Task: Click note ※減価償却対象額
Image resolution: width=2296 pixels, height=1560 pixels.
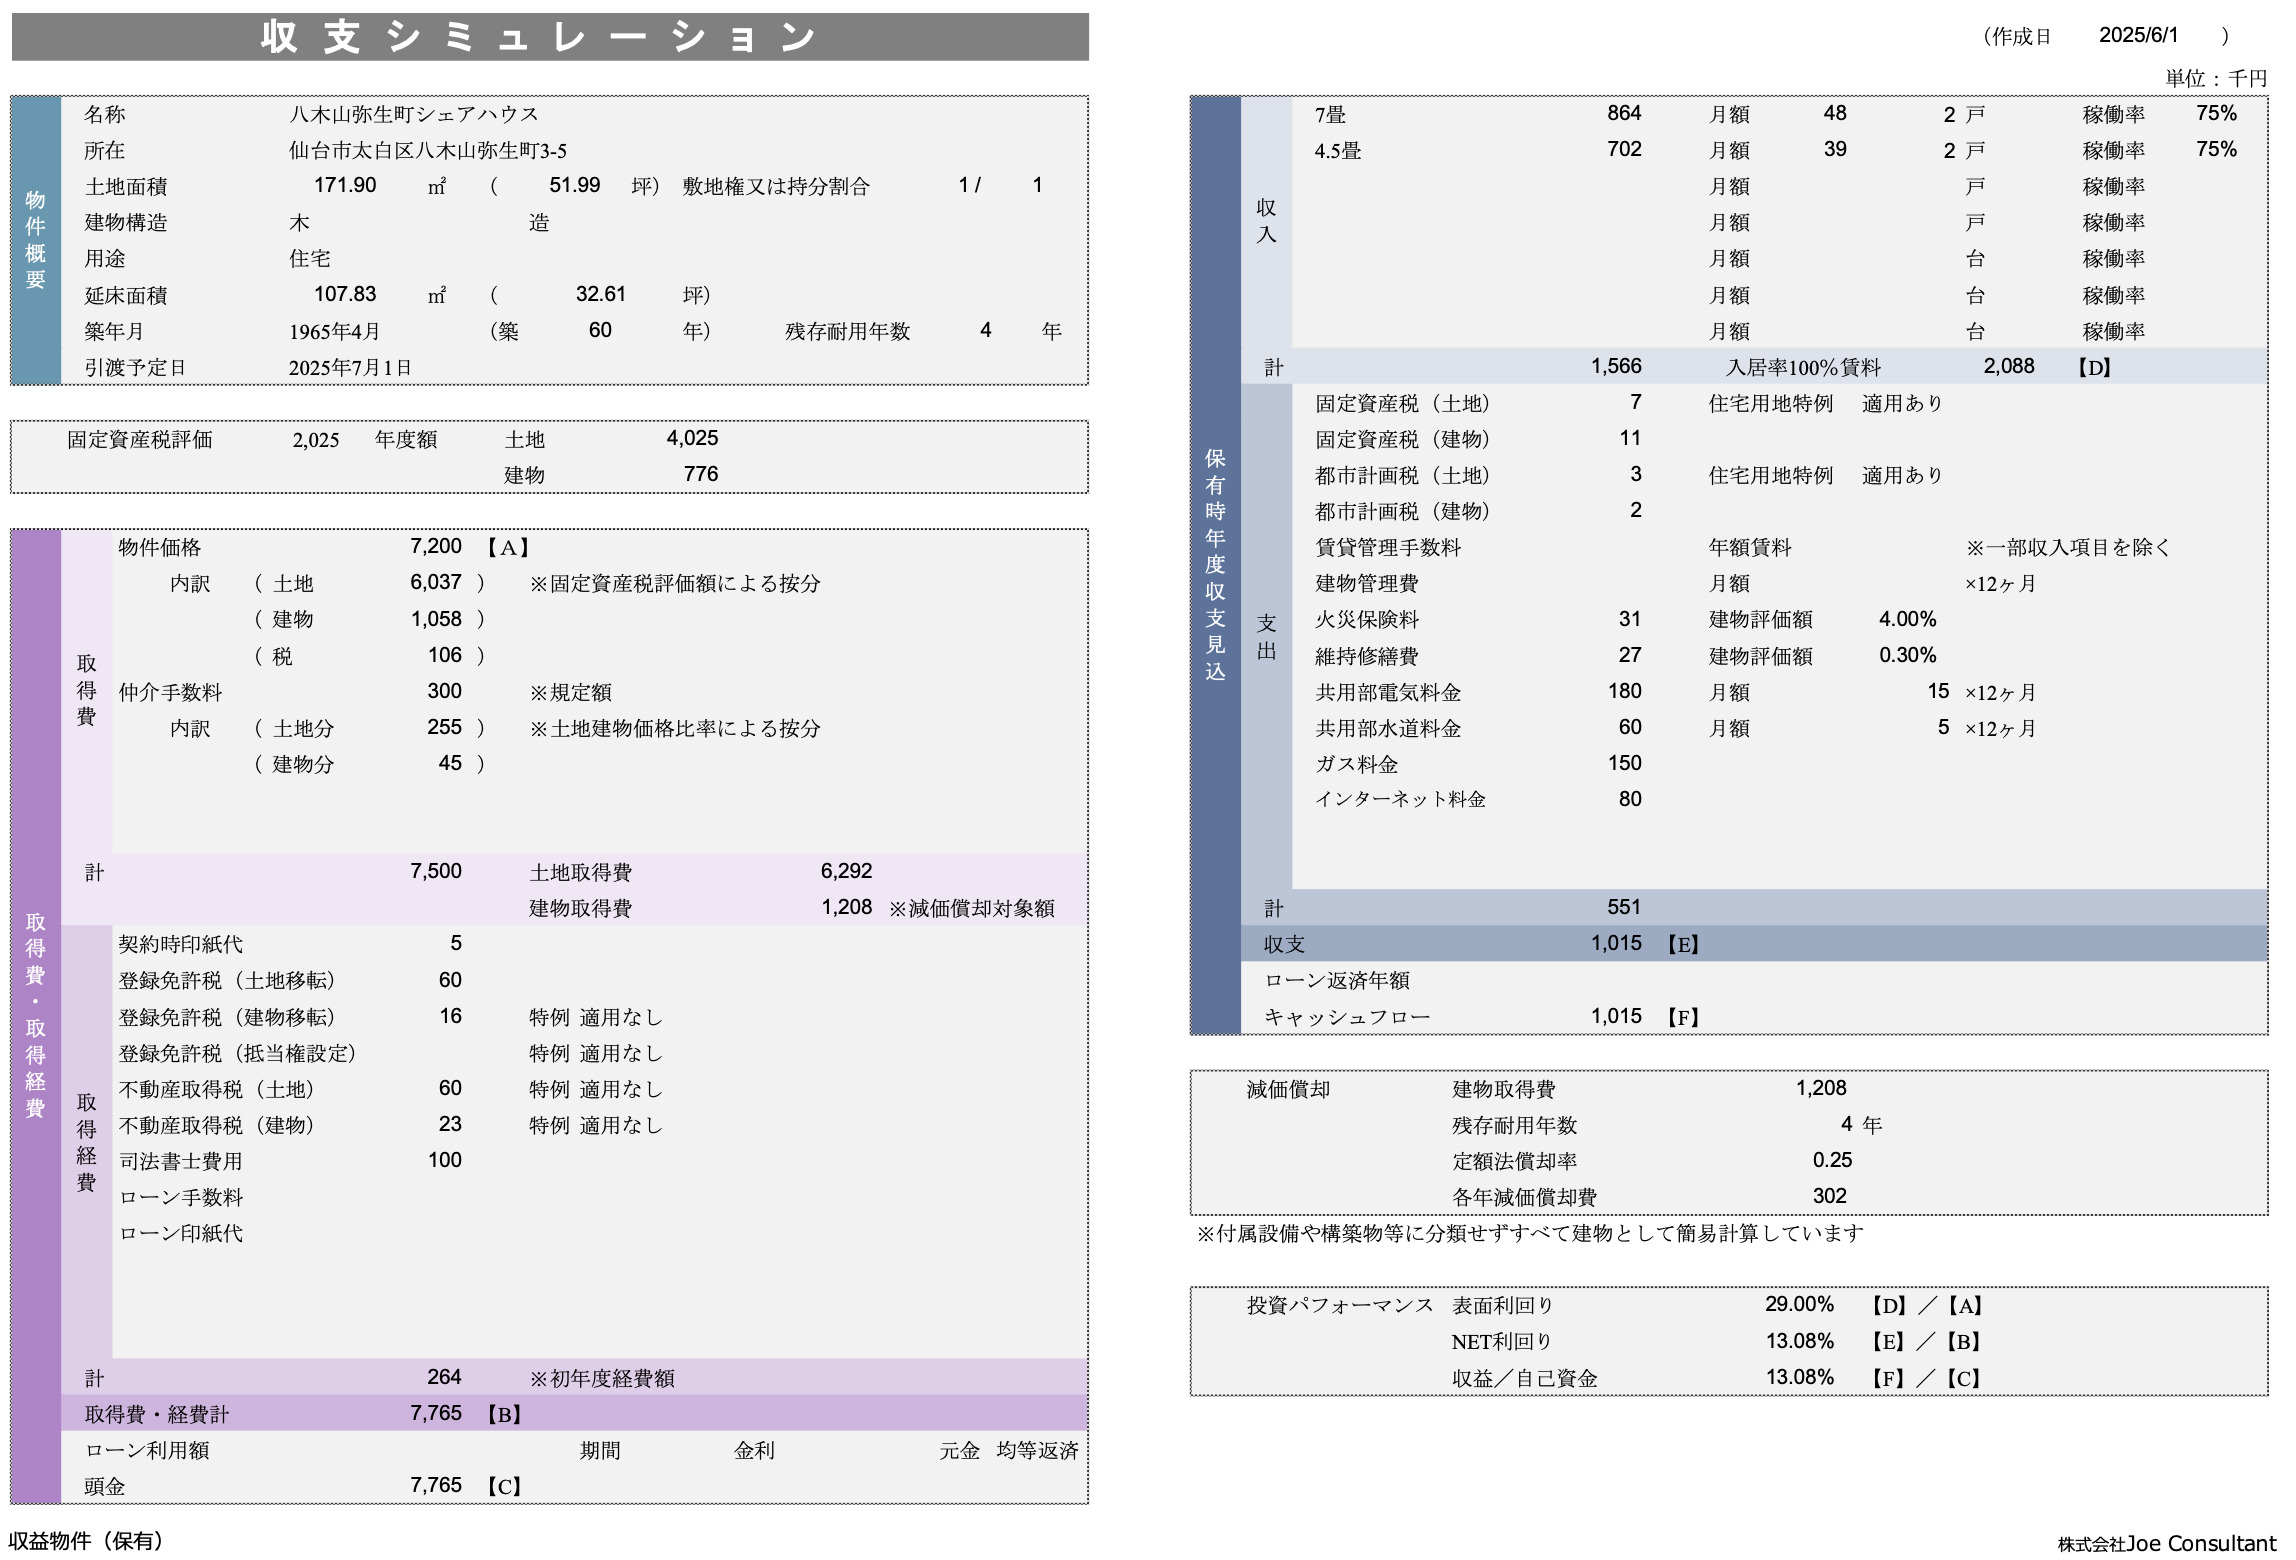Action: pyautogui.click(x=971, y=908)
